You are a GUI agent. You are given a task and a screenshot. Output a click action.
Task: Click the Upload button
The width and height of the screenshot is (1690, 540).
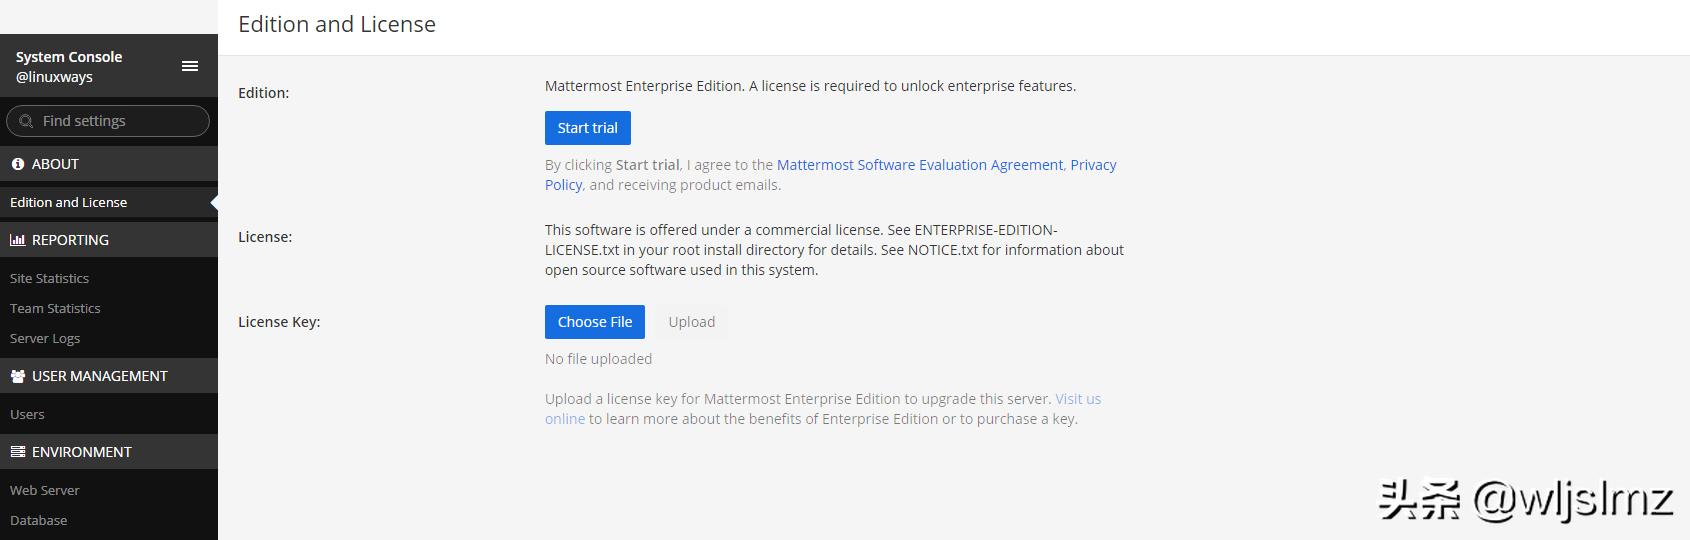(x=692, y=322)
